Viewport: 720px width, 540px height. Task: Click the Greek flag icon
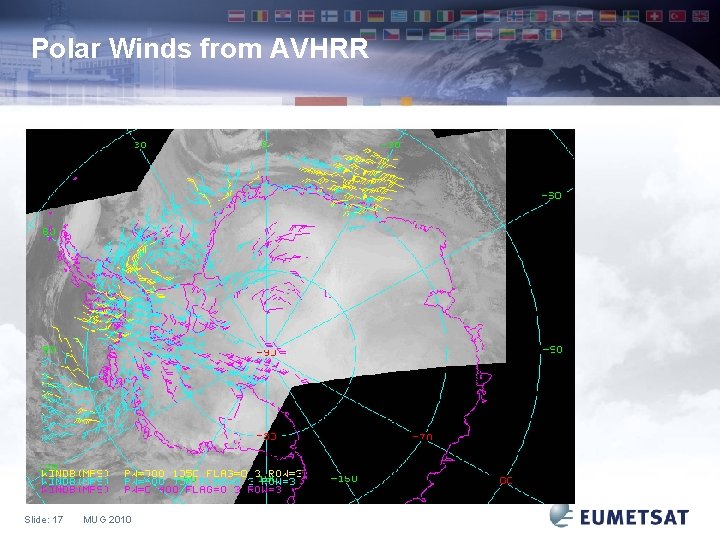click(x=399, y=17)
